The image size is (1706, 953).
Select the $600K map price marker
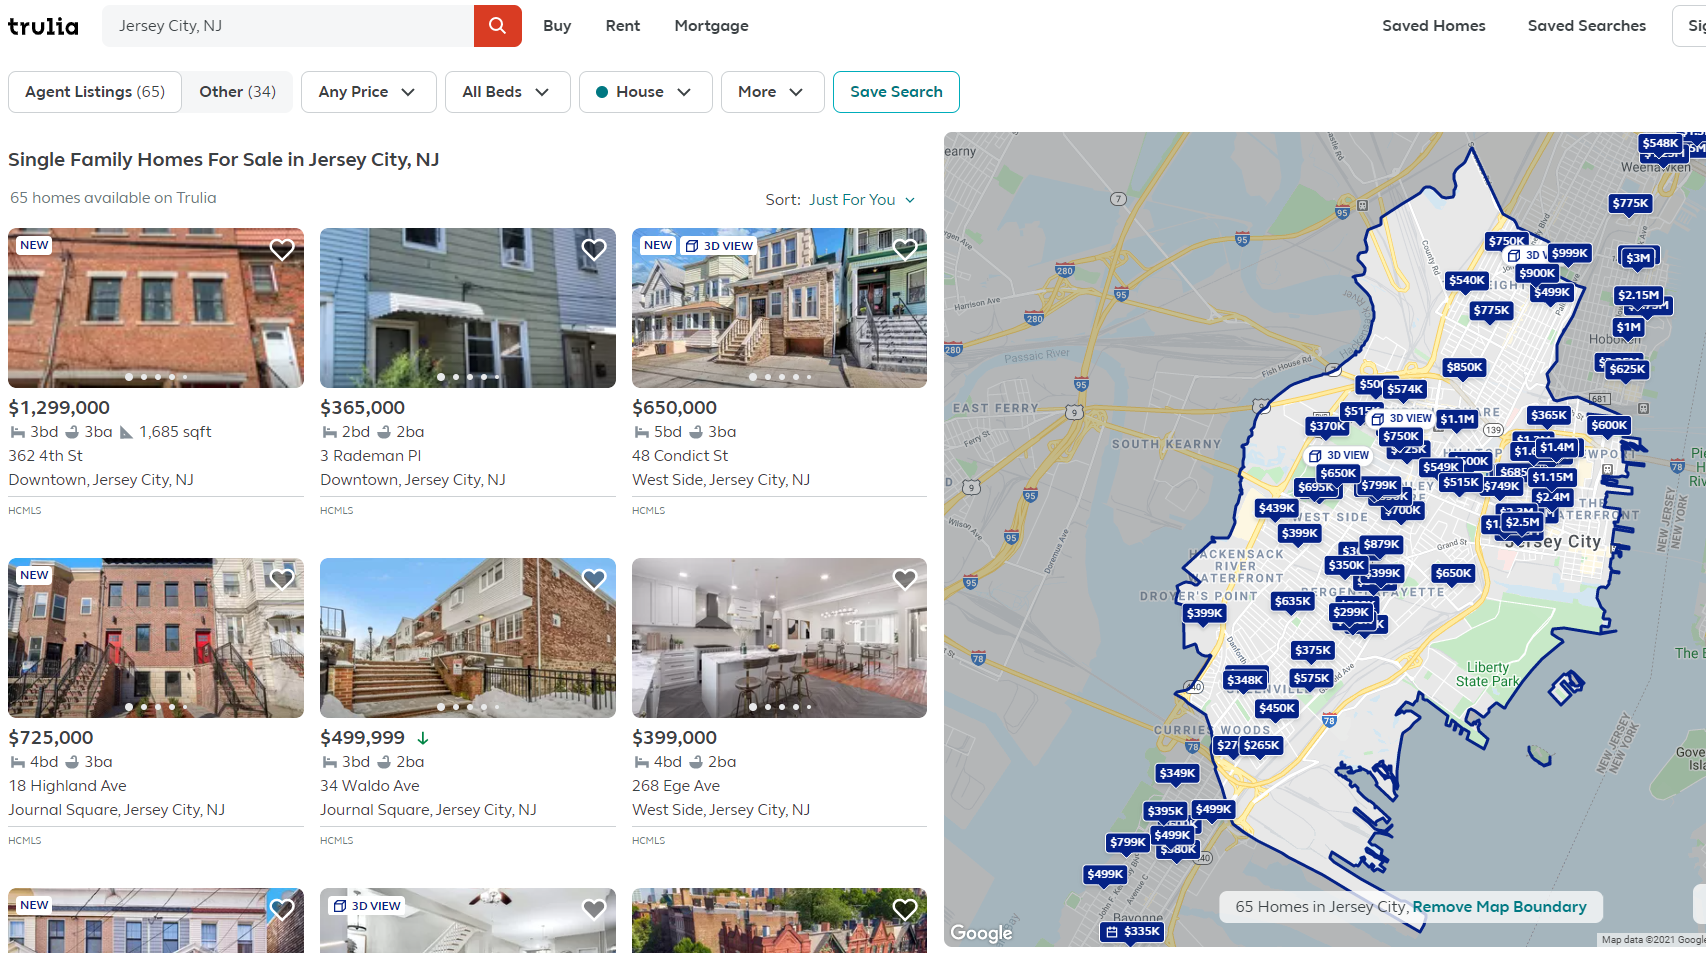pos(1609,425)
